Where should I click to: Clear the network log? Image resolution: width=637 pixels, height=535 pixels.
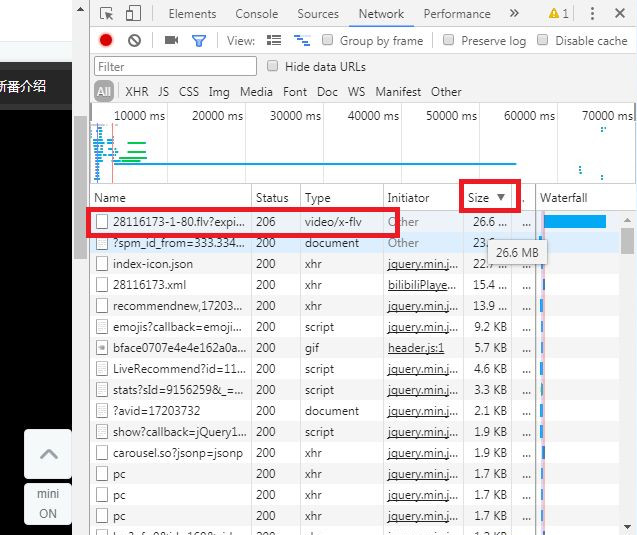(134, 41)
